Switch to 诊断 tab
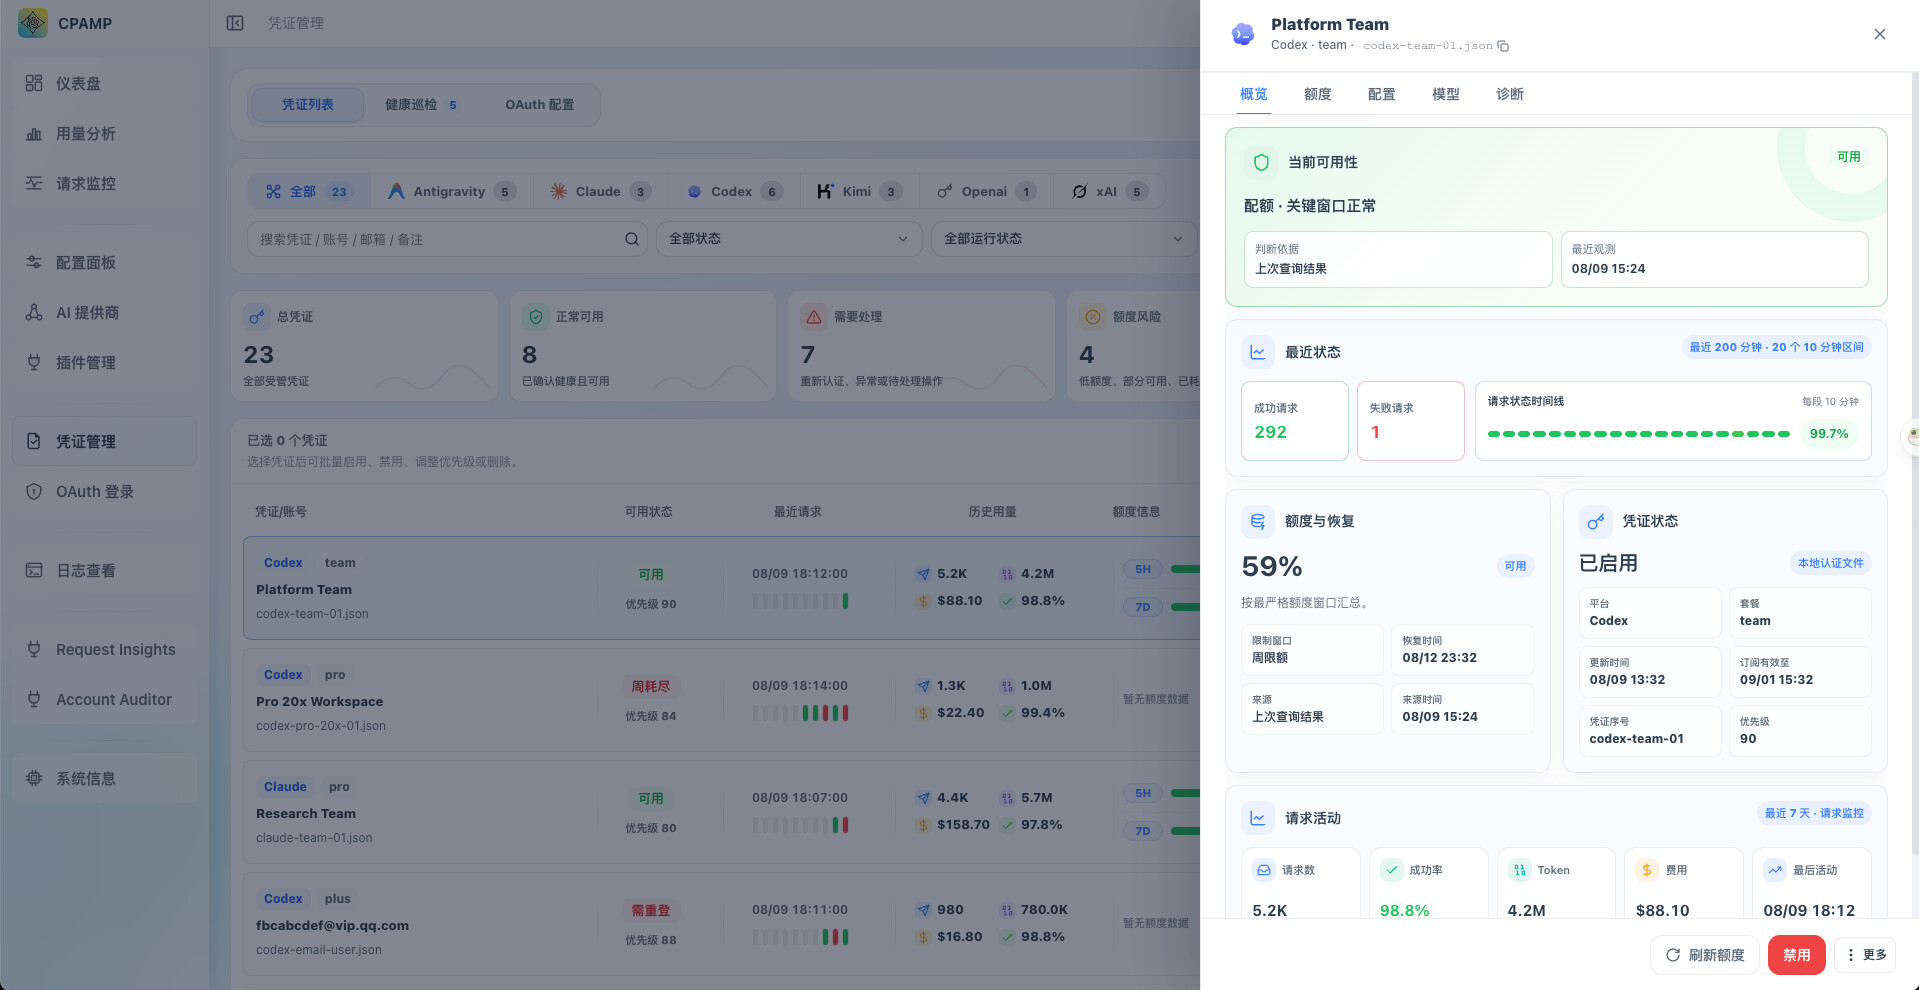1919x990 pixels. click(x=1509, y=94)
